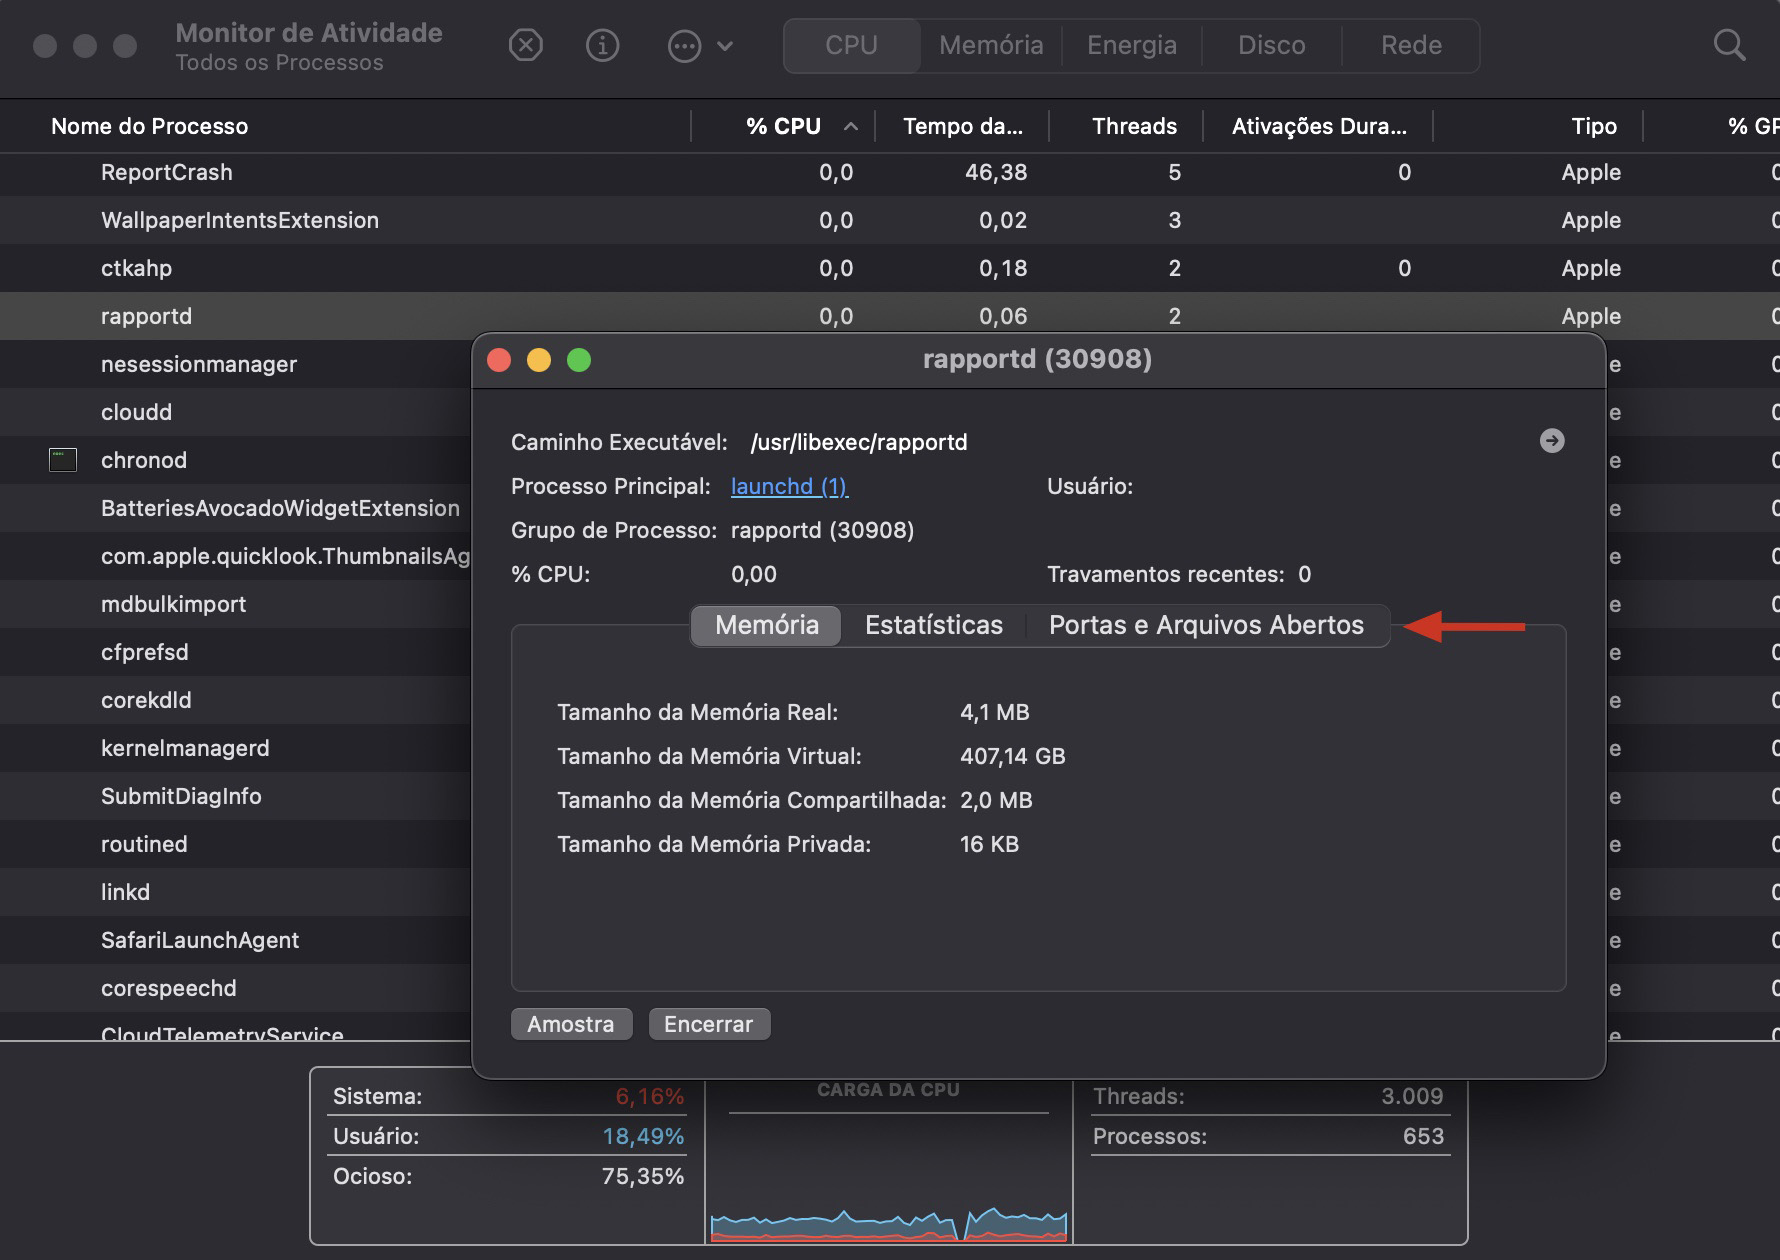Switch to the Memória toolbar tab

point(989,45)
